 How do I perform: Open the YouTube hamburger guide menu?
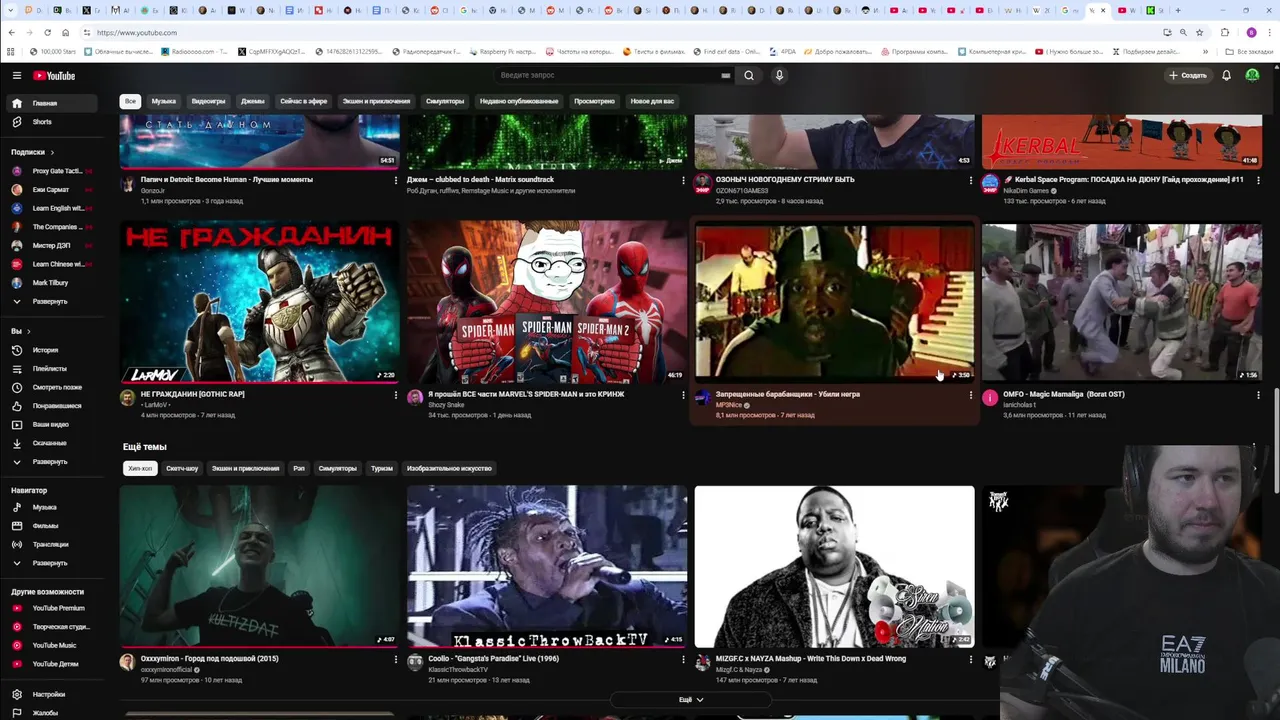pos(17,75)
